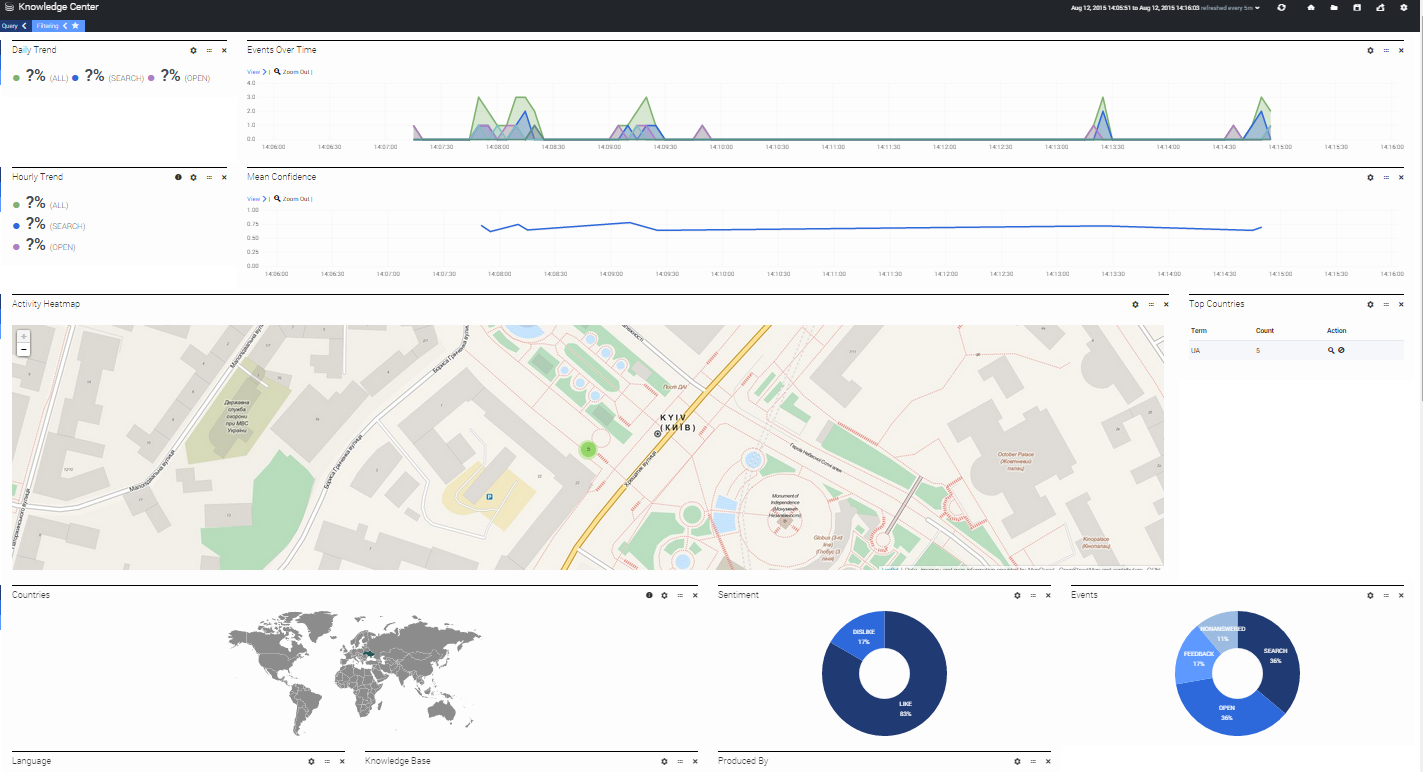Screen dimensions: 1423x772
Task: Configure the Hourly Trend panel
Action: pyautogui.click(x=193, y=177)
